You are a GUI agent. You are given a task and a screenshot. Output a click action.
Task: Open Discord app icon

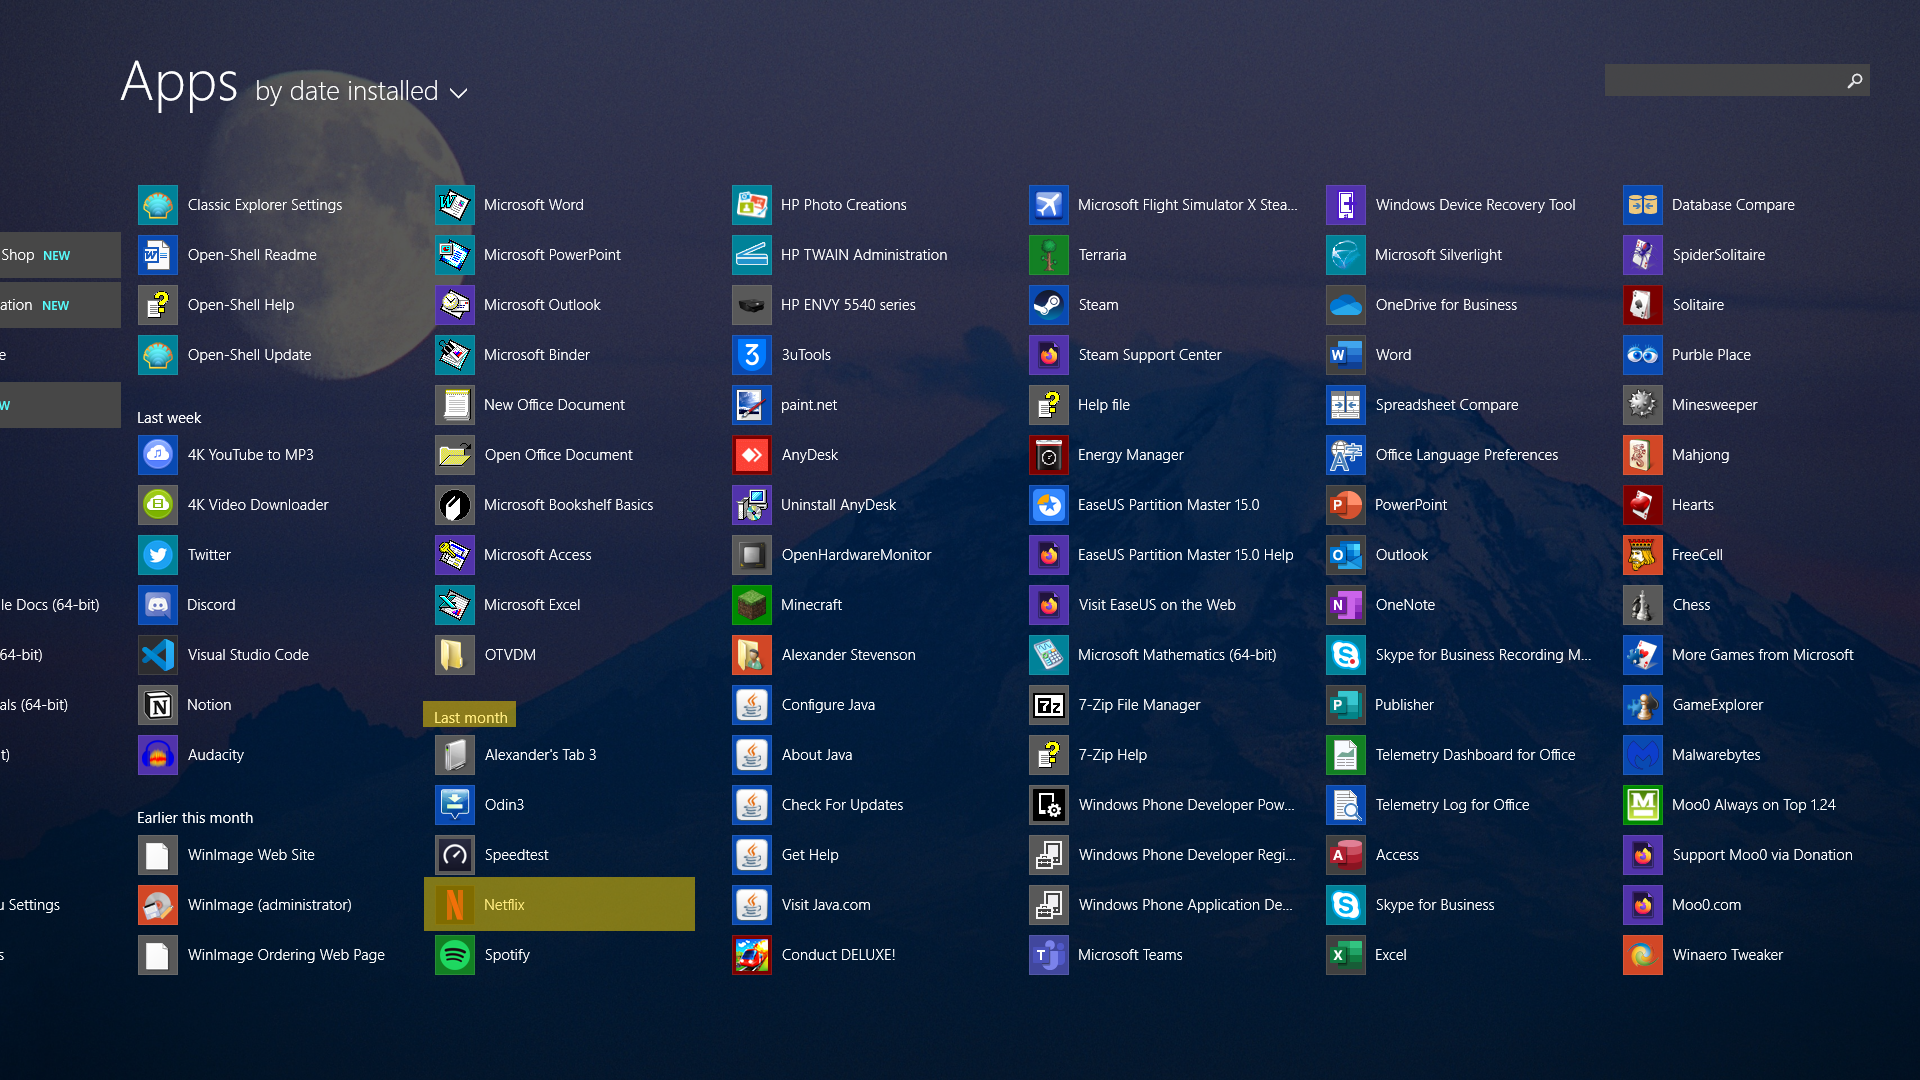point(158,605)
